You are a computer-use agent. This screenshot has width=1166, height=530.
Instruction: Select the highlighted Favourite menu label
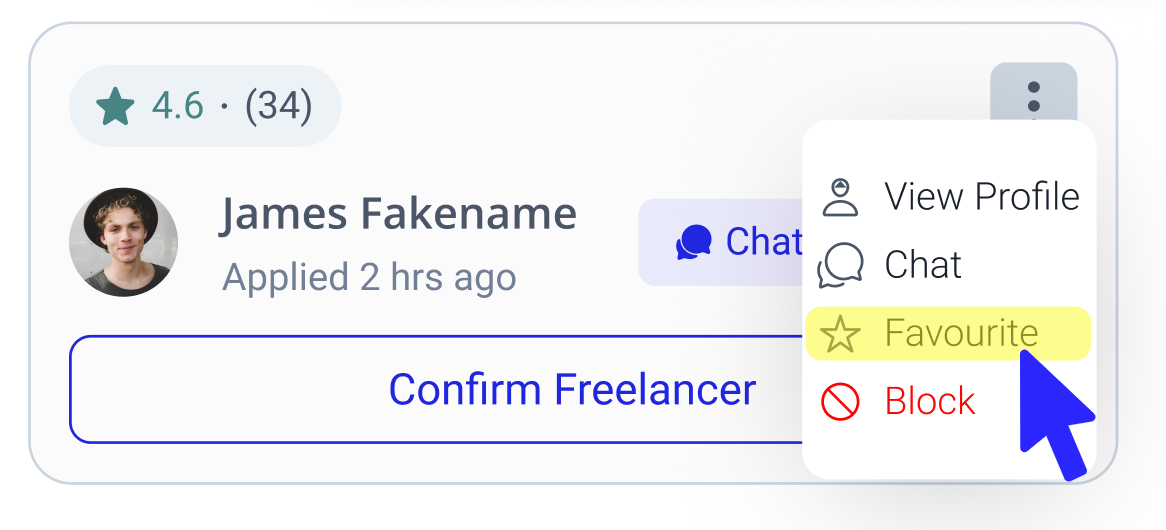pos(961,333)
